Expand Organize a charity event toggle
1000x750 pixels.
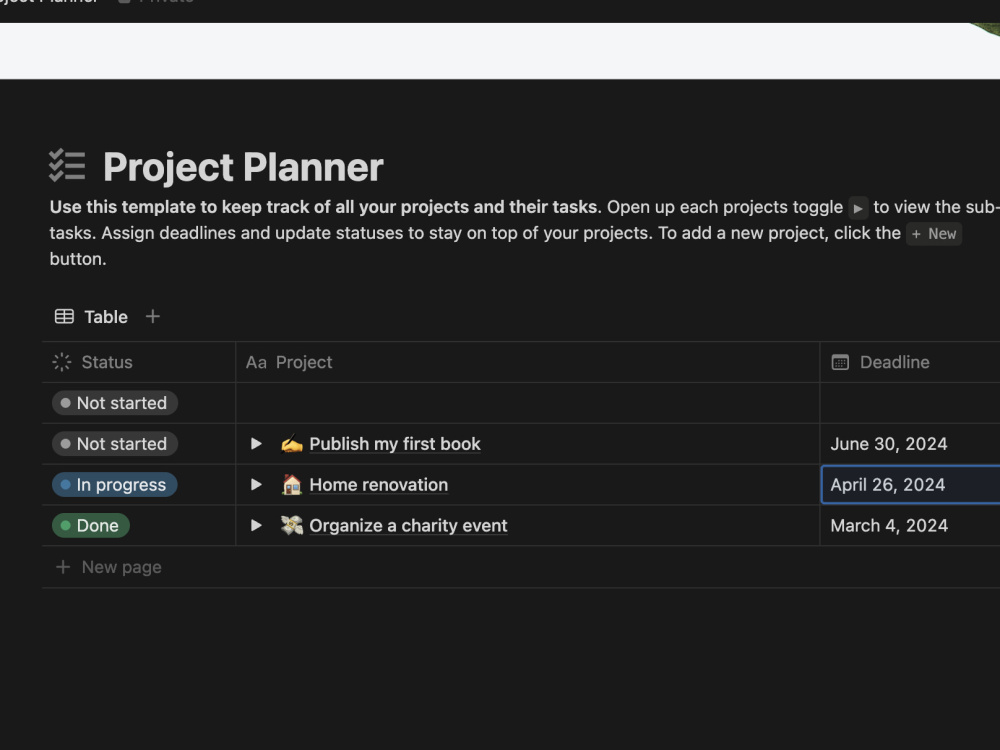[x=256, y=525]
